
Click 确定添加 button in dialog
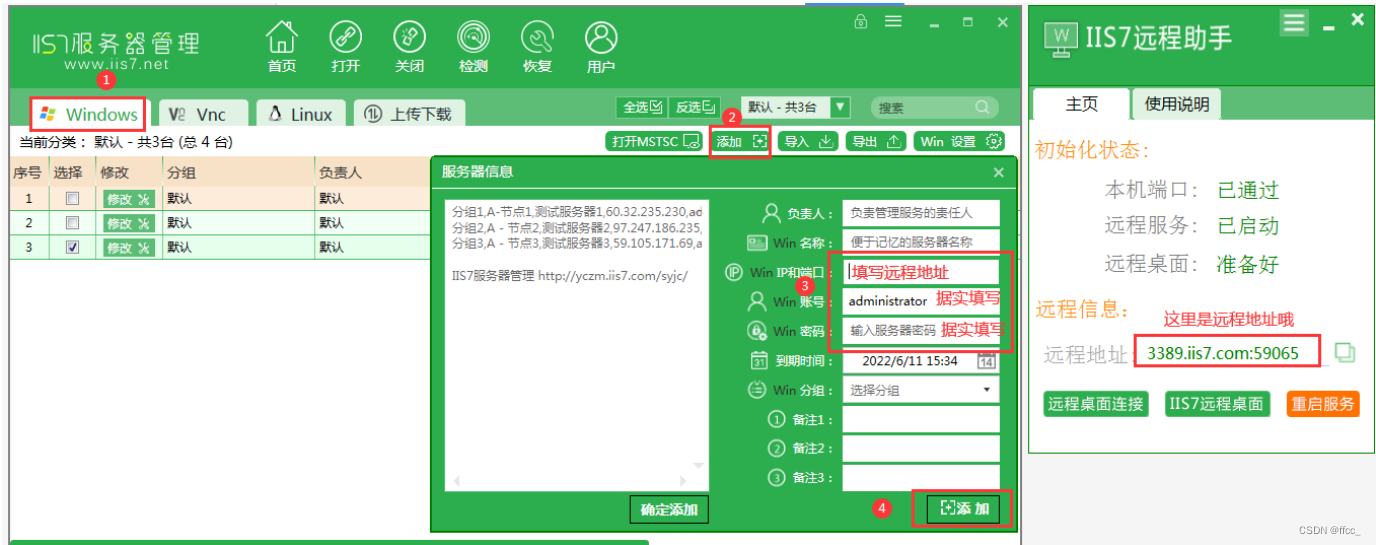click(x=669, y=509)
